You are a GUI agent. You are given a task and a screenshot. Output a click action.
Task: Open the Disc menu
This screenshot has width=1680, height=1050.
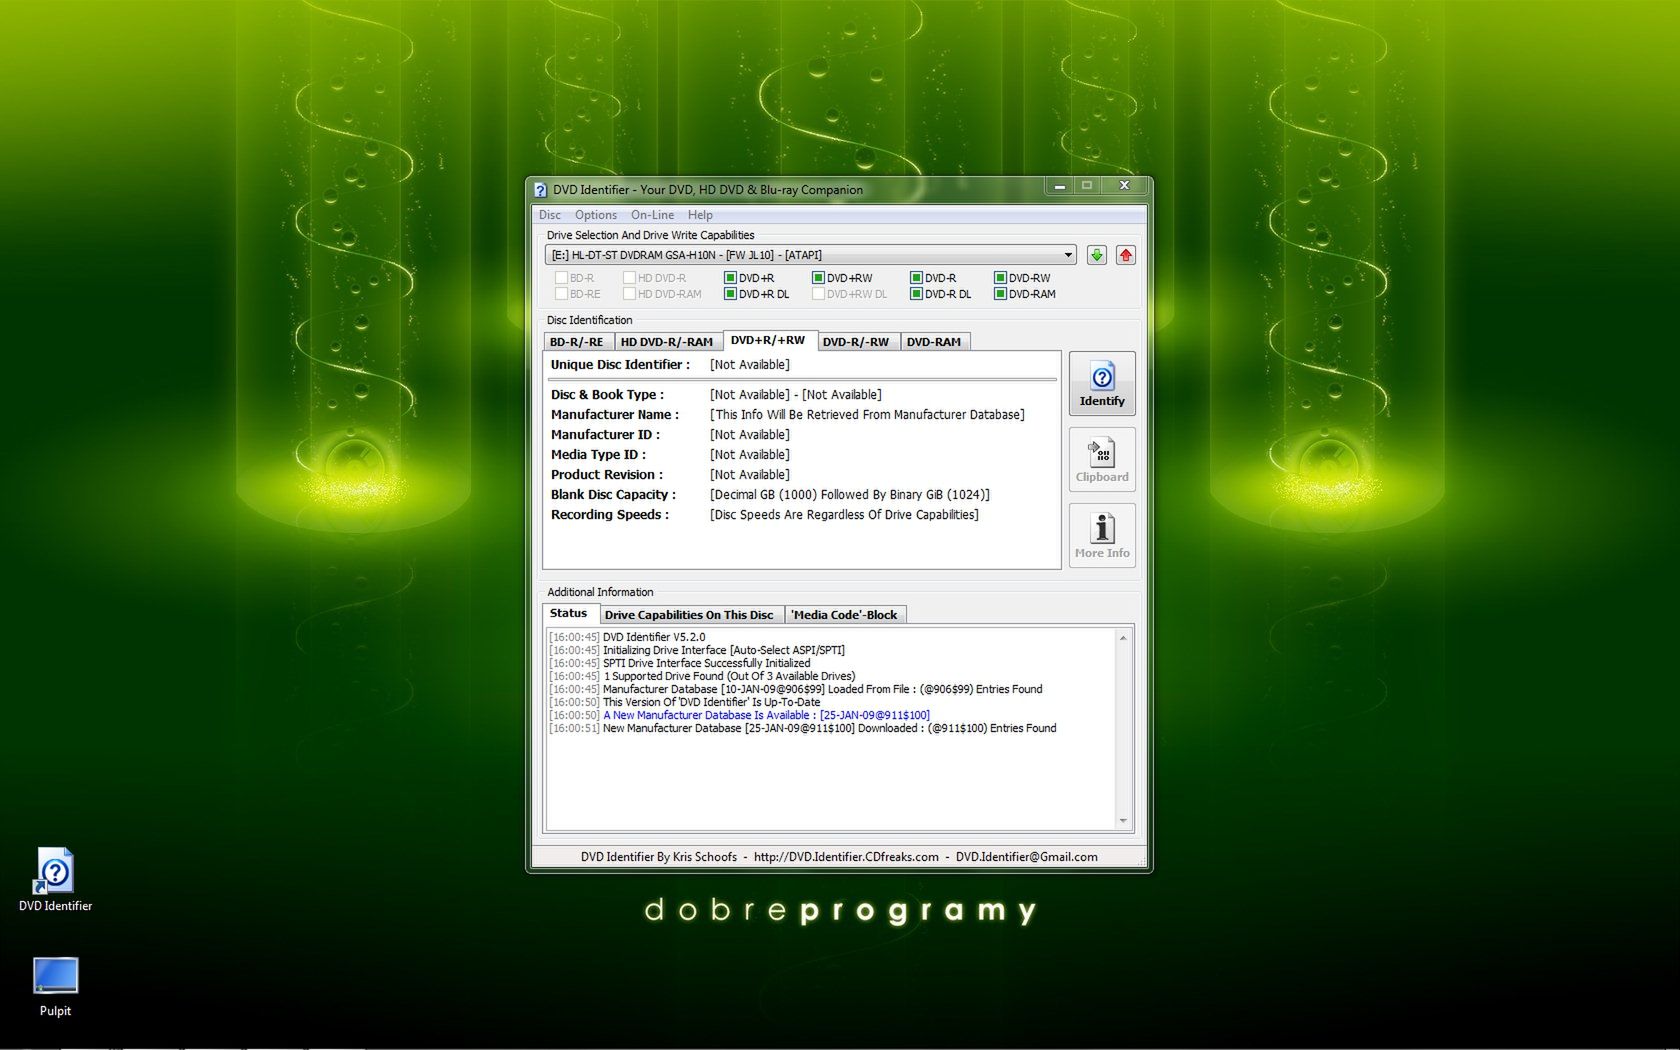(x=550, y=215)
